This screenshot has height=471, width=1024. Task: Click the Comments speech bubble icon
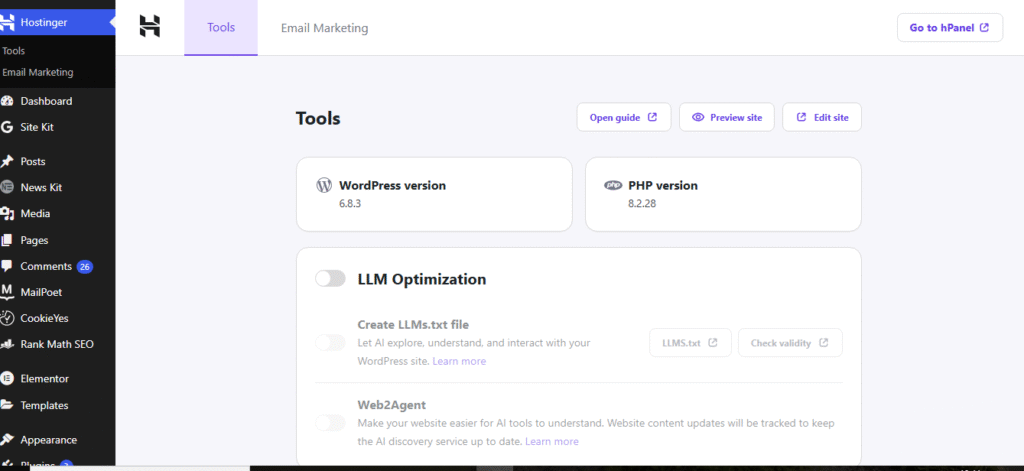(7, 267)
